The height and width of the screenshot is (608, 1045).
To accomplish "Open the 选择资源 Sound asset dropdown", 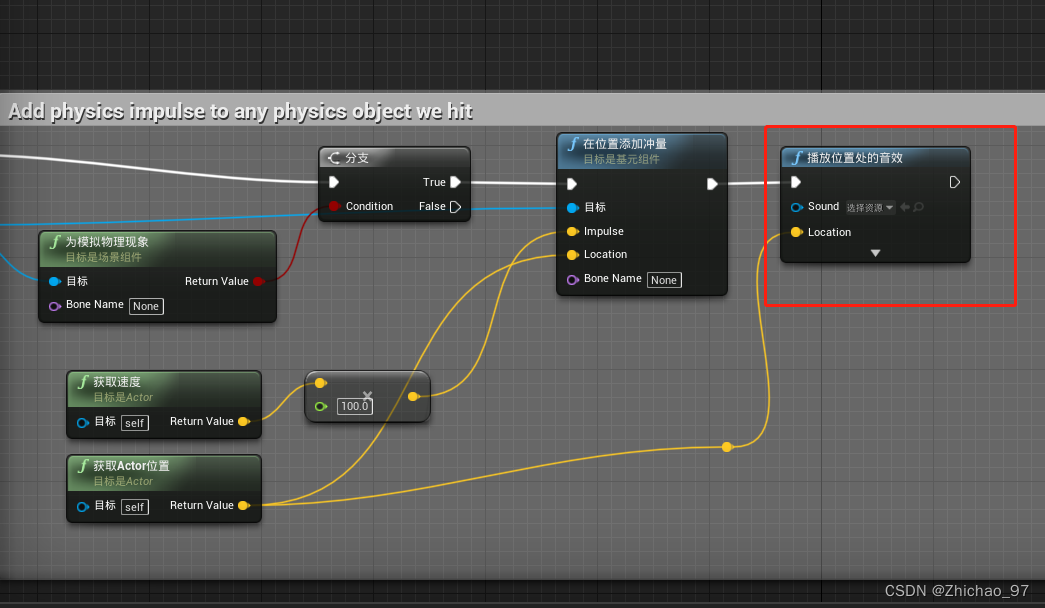I will click(x=868, y=207).
